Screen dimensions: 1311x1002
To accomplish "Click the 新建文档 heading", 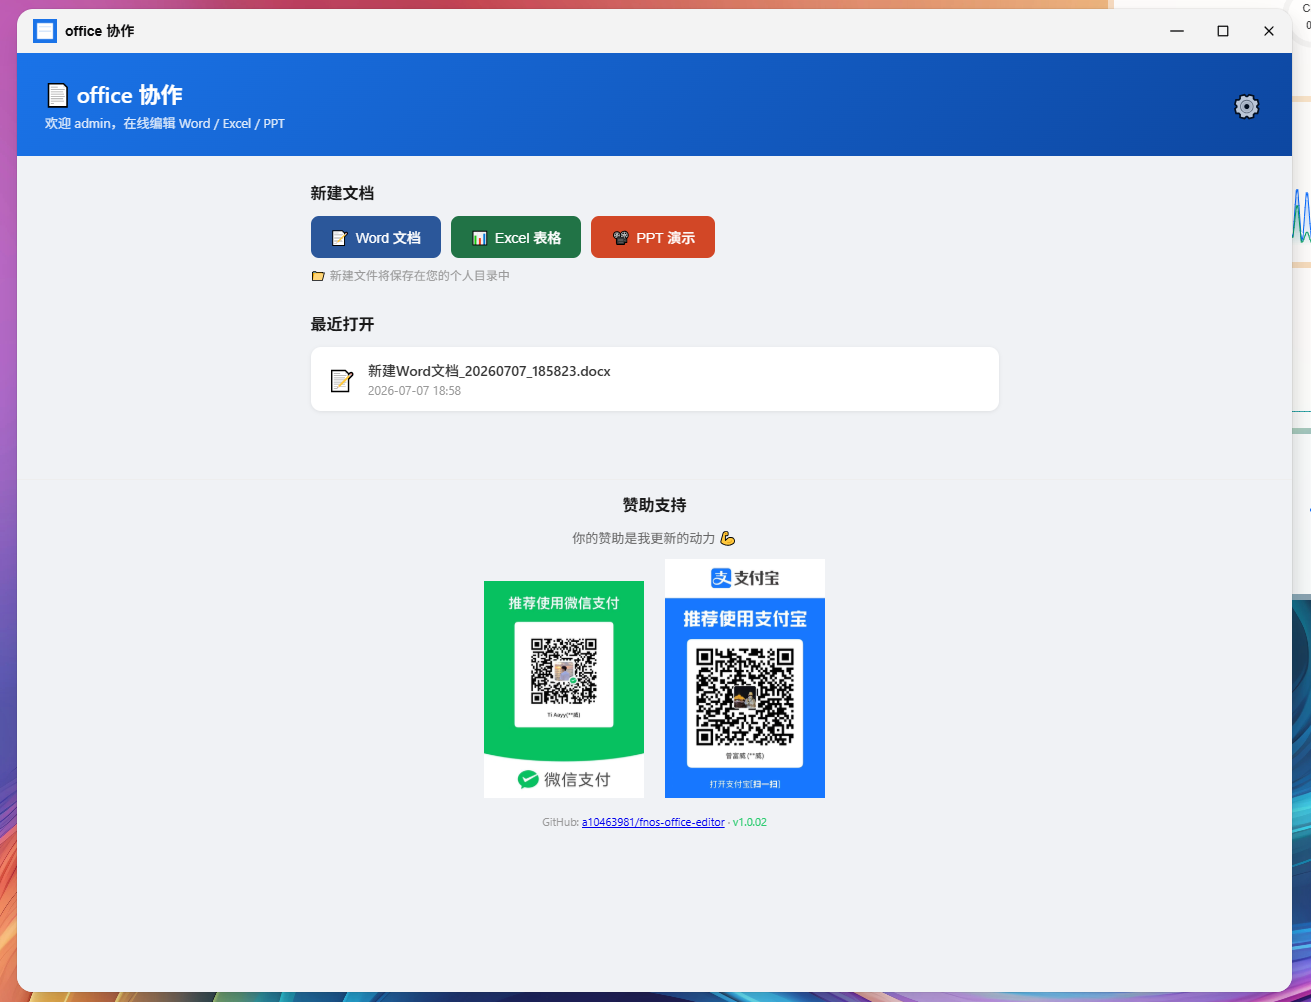I will click(342, 193).
